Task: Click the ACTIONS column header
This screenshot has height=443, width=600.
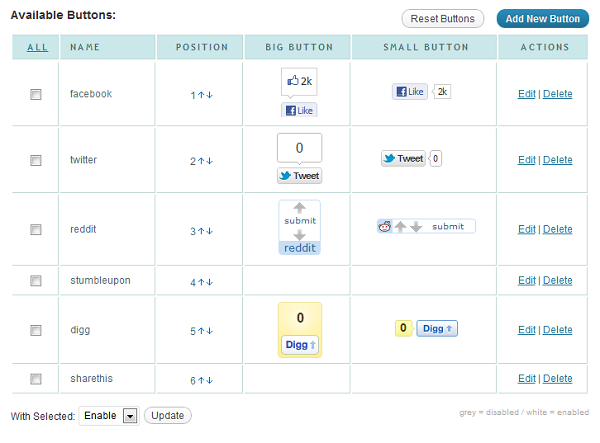Action: [545, 47]
